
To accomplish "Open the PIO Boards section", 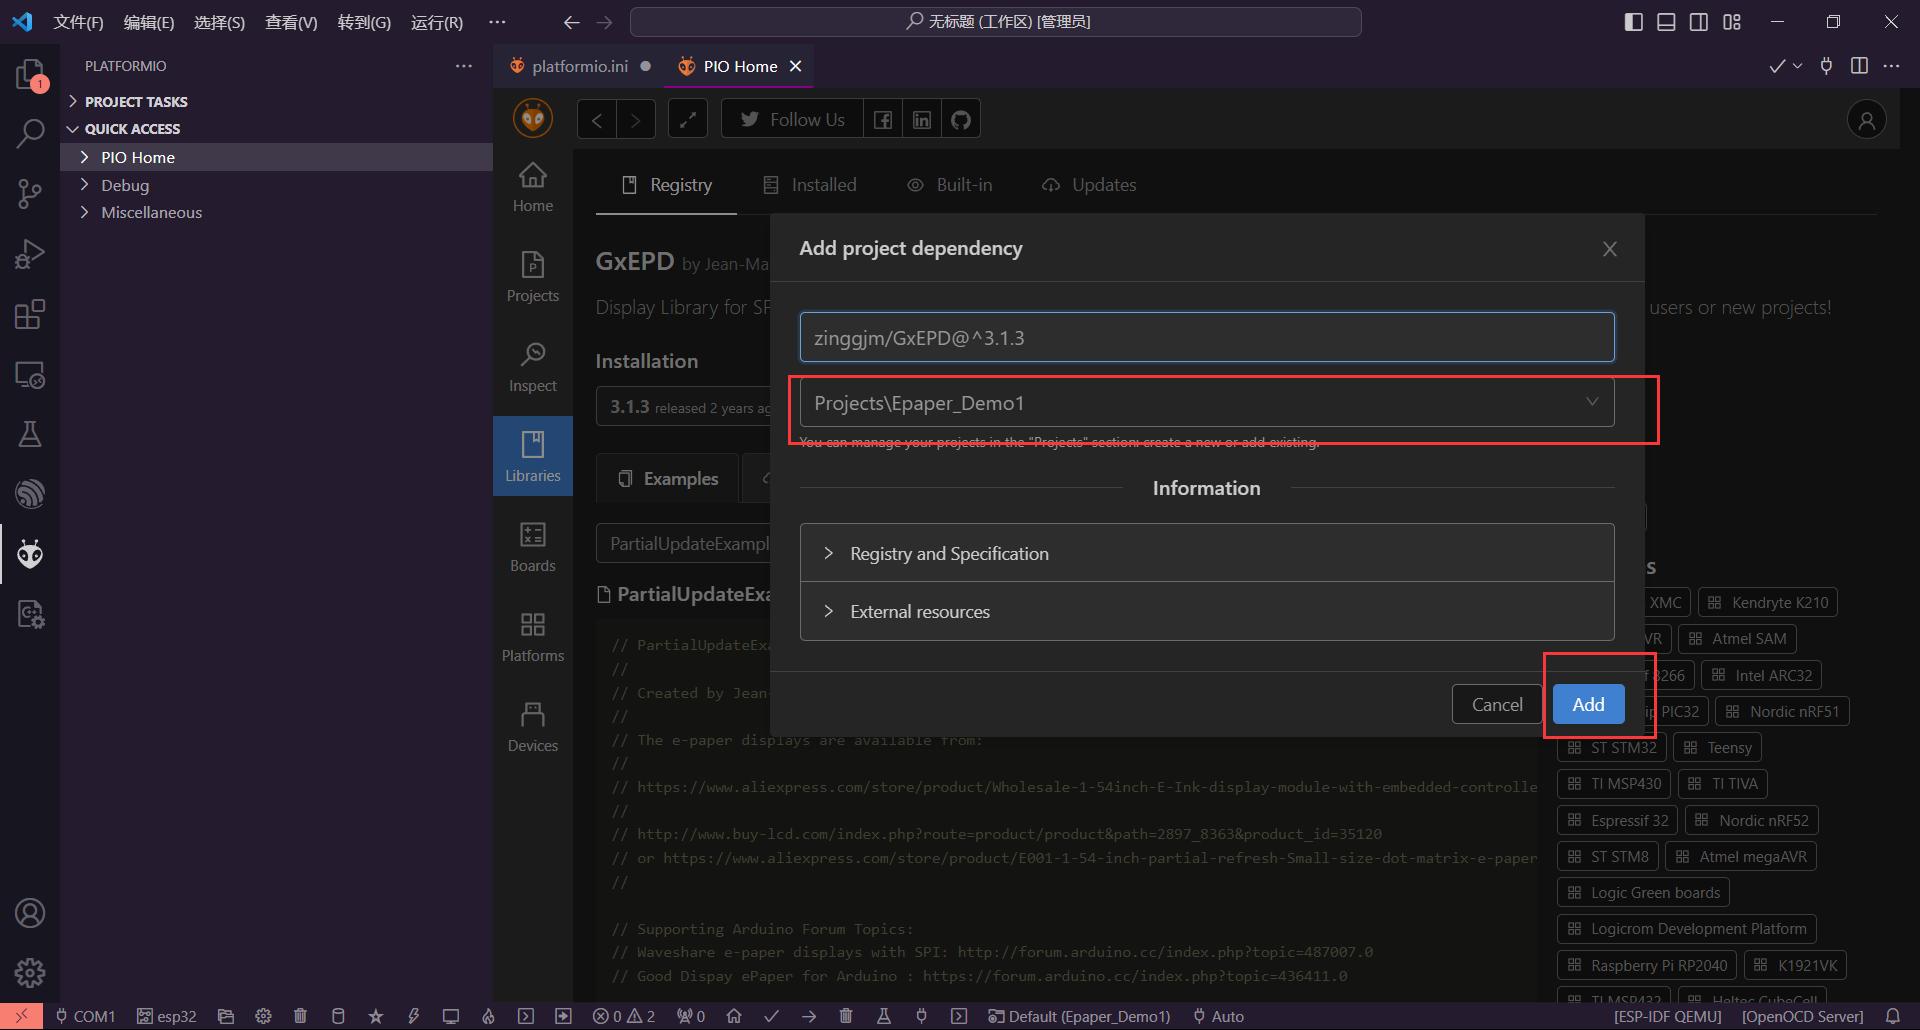I will (x=533, y=547).
